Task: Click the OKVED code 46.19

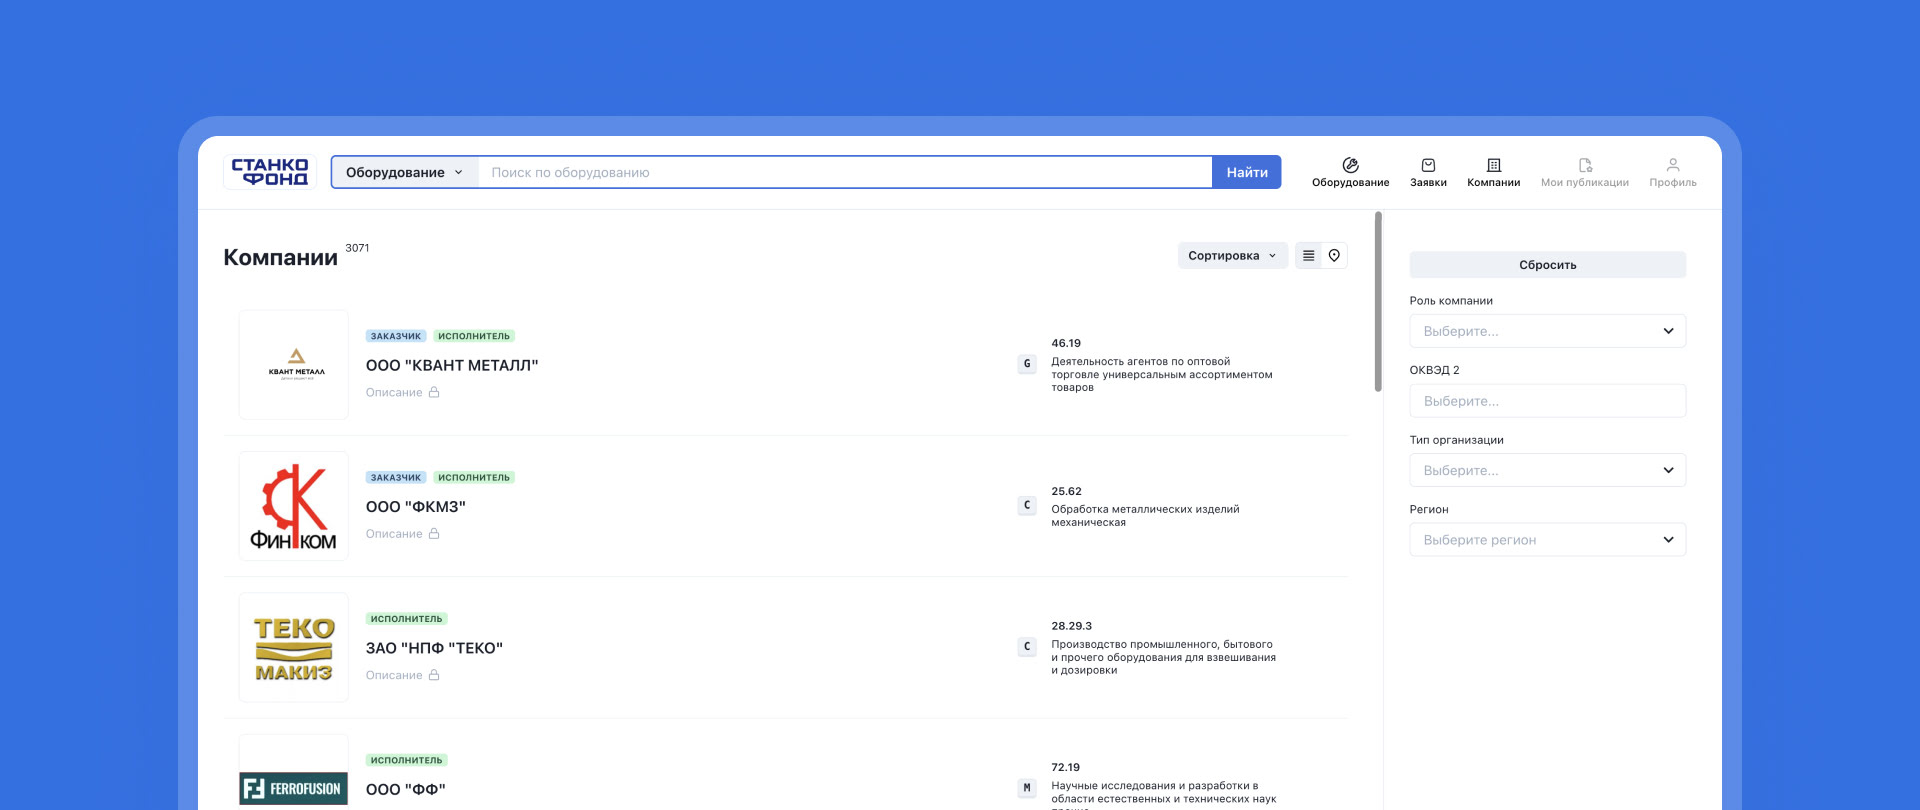Action: pos(1066,343)
